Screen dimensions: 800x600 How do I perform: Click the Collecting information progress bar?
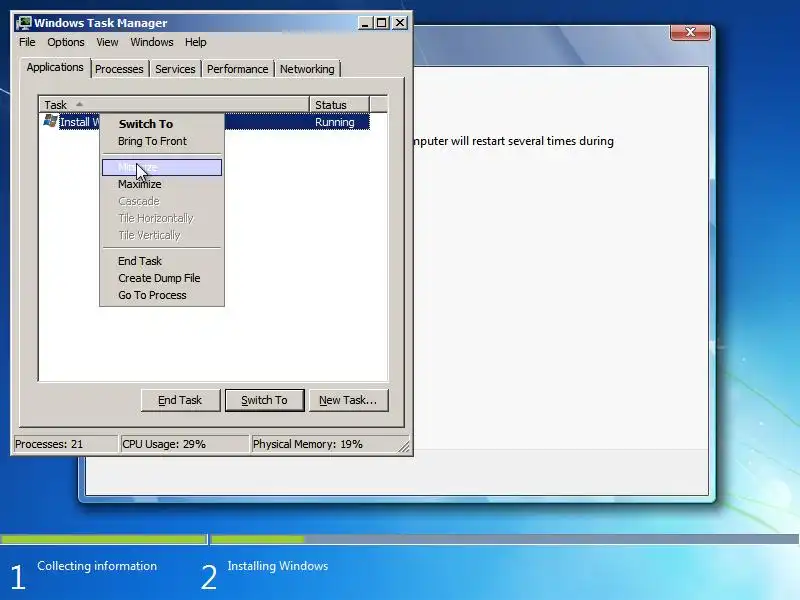(104, 539)
